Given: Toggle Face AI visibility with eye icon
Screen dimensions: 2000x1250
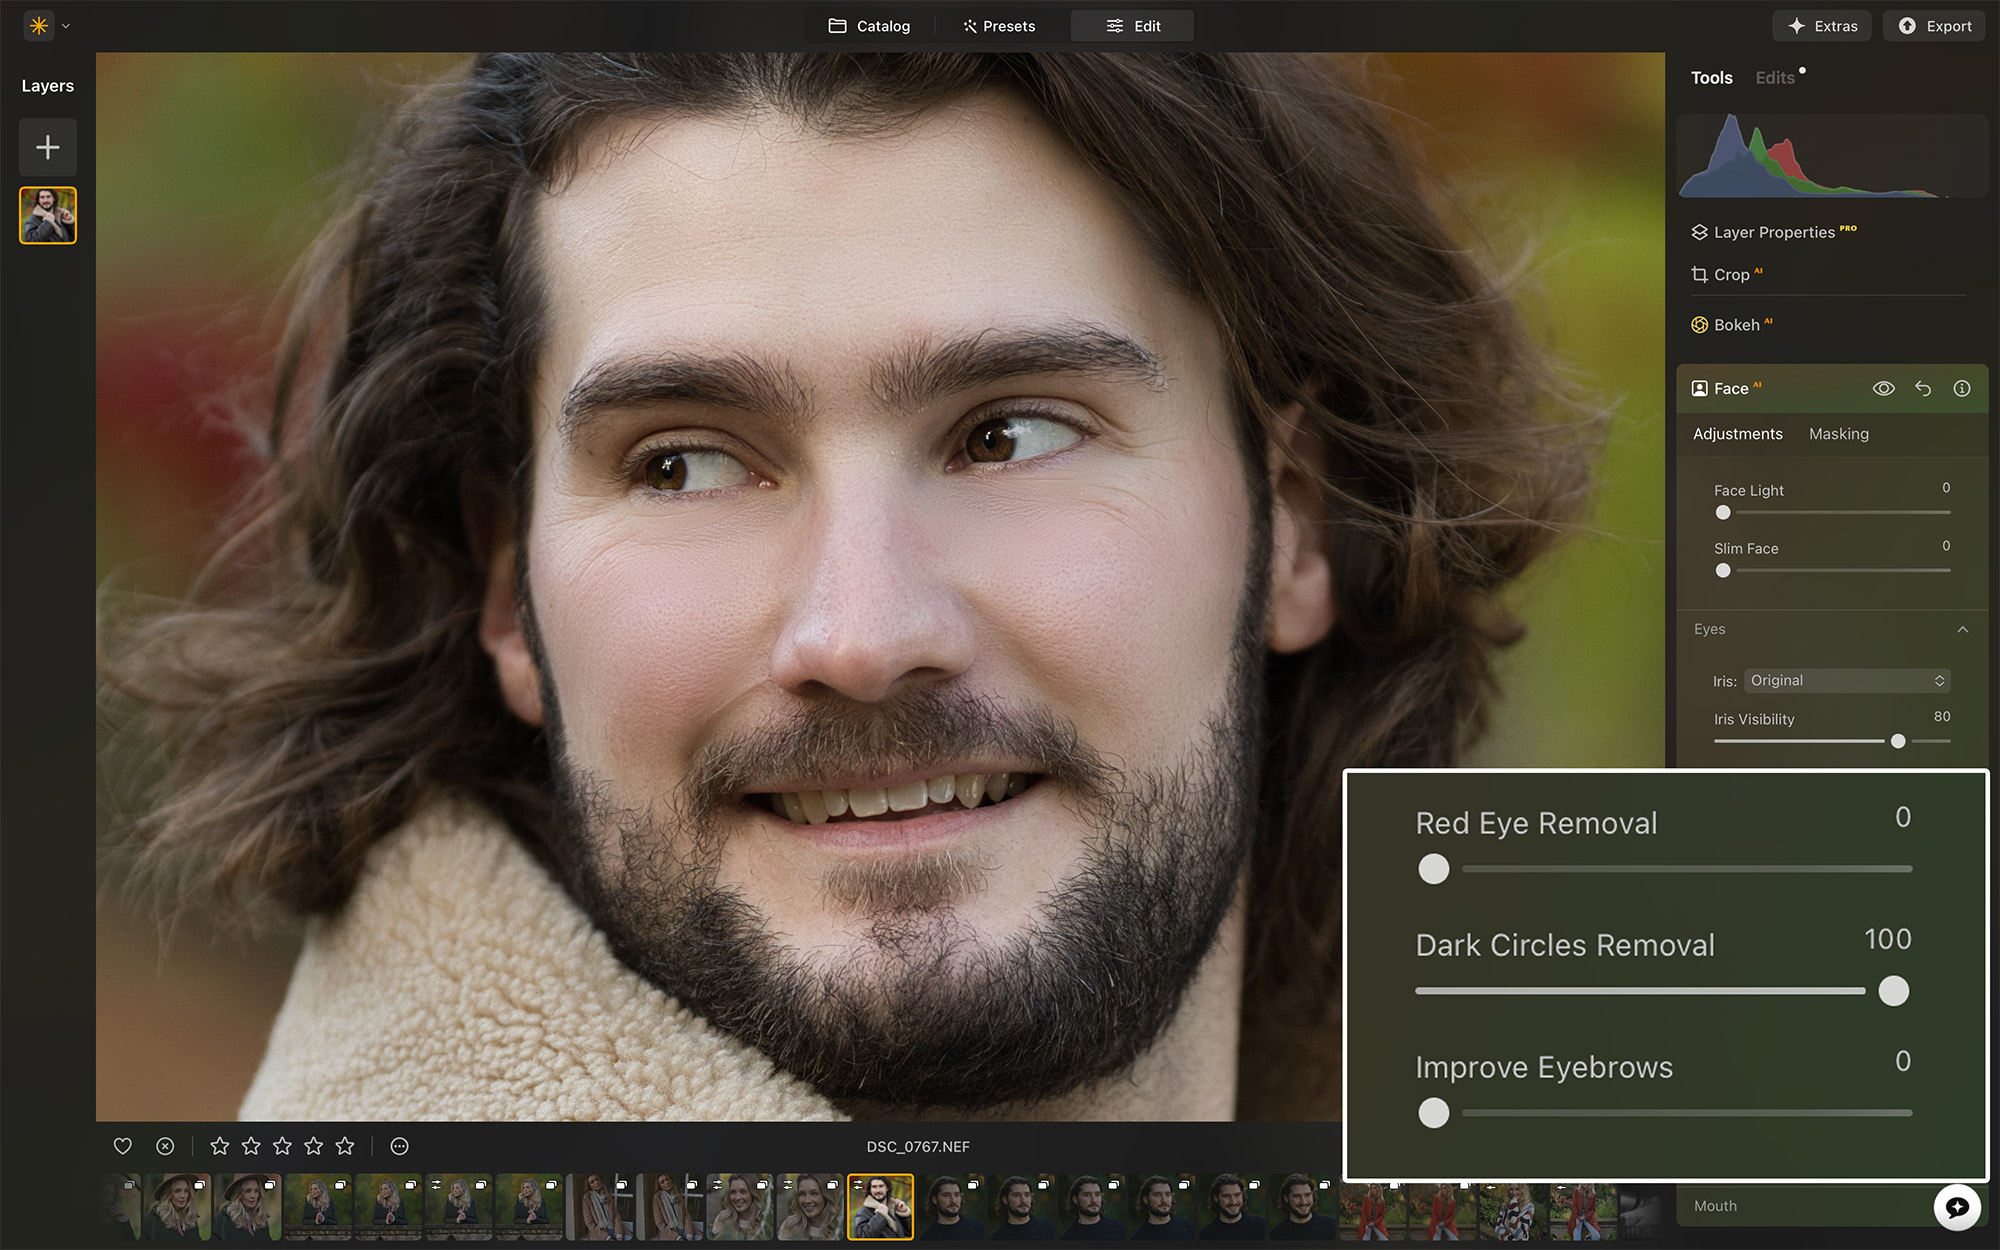Looking at the screenshot, I should (x=1884, y=389).
